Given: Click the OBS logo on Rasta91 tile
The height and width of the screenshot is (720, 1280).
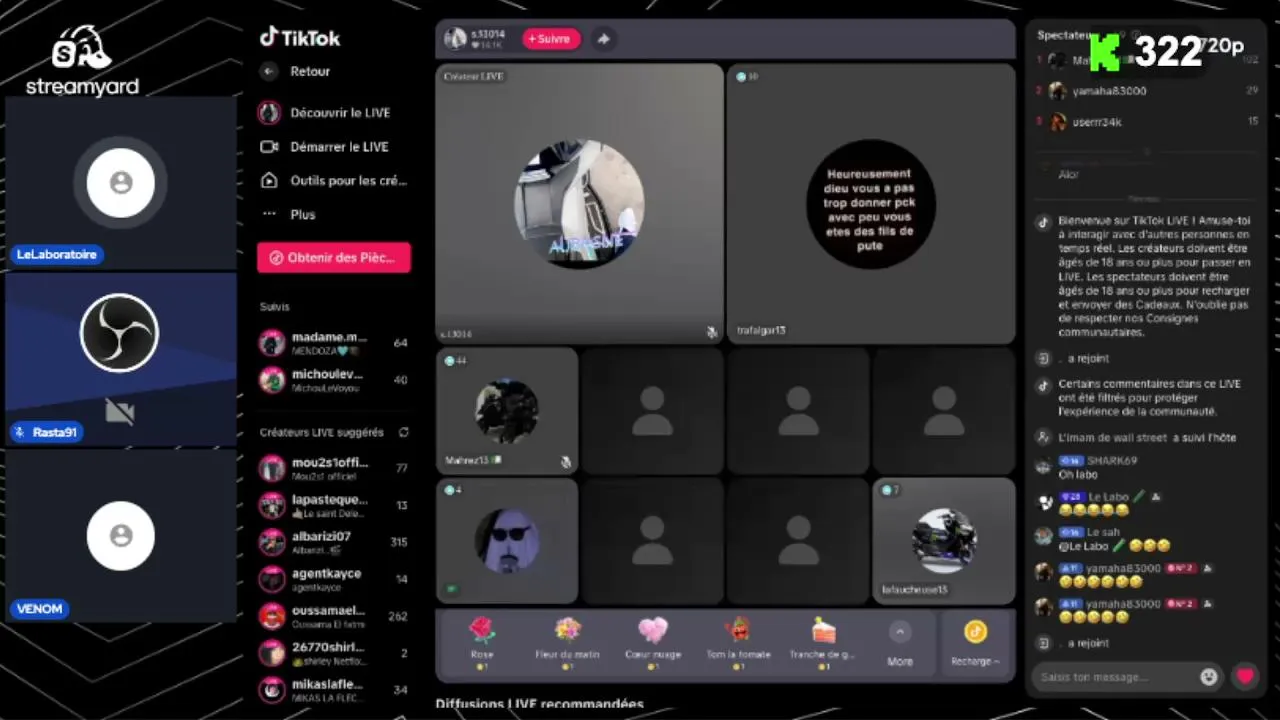Looking at the screenshot, I should tap(120, 333).
